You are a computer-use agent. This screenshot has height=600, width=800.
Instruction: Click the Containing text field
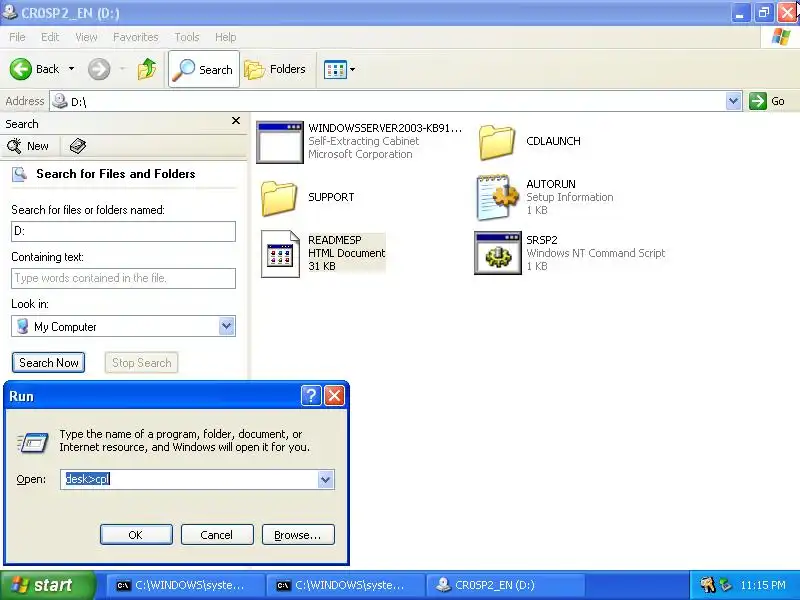[123, 278]
